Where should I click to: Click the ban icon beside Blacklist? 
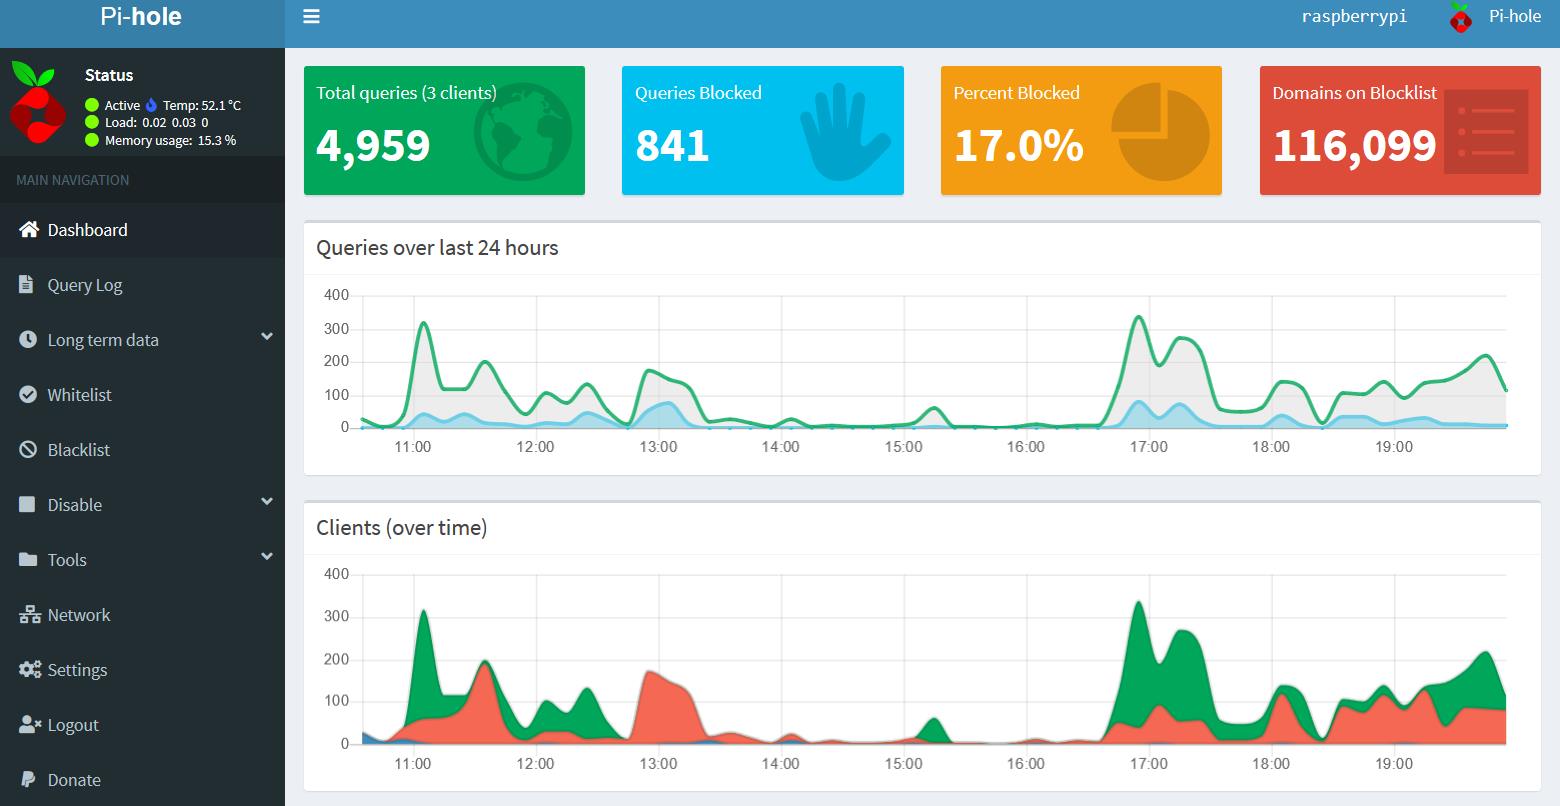click(28, 449)
